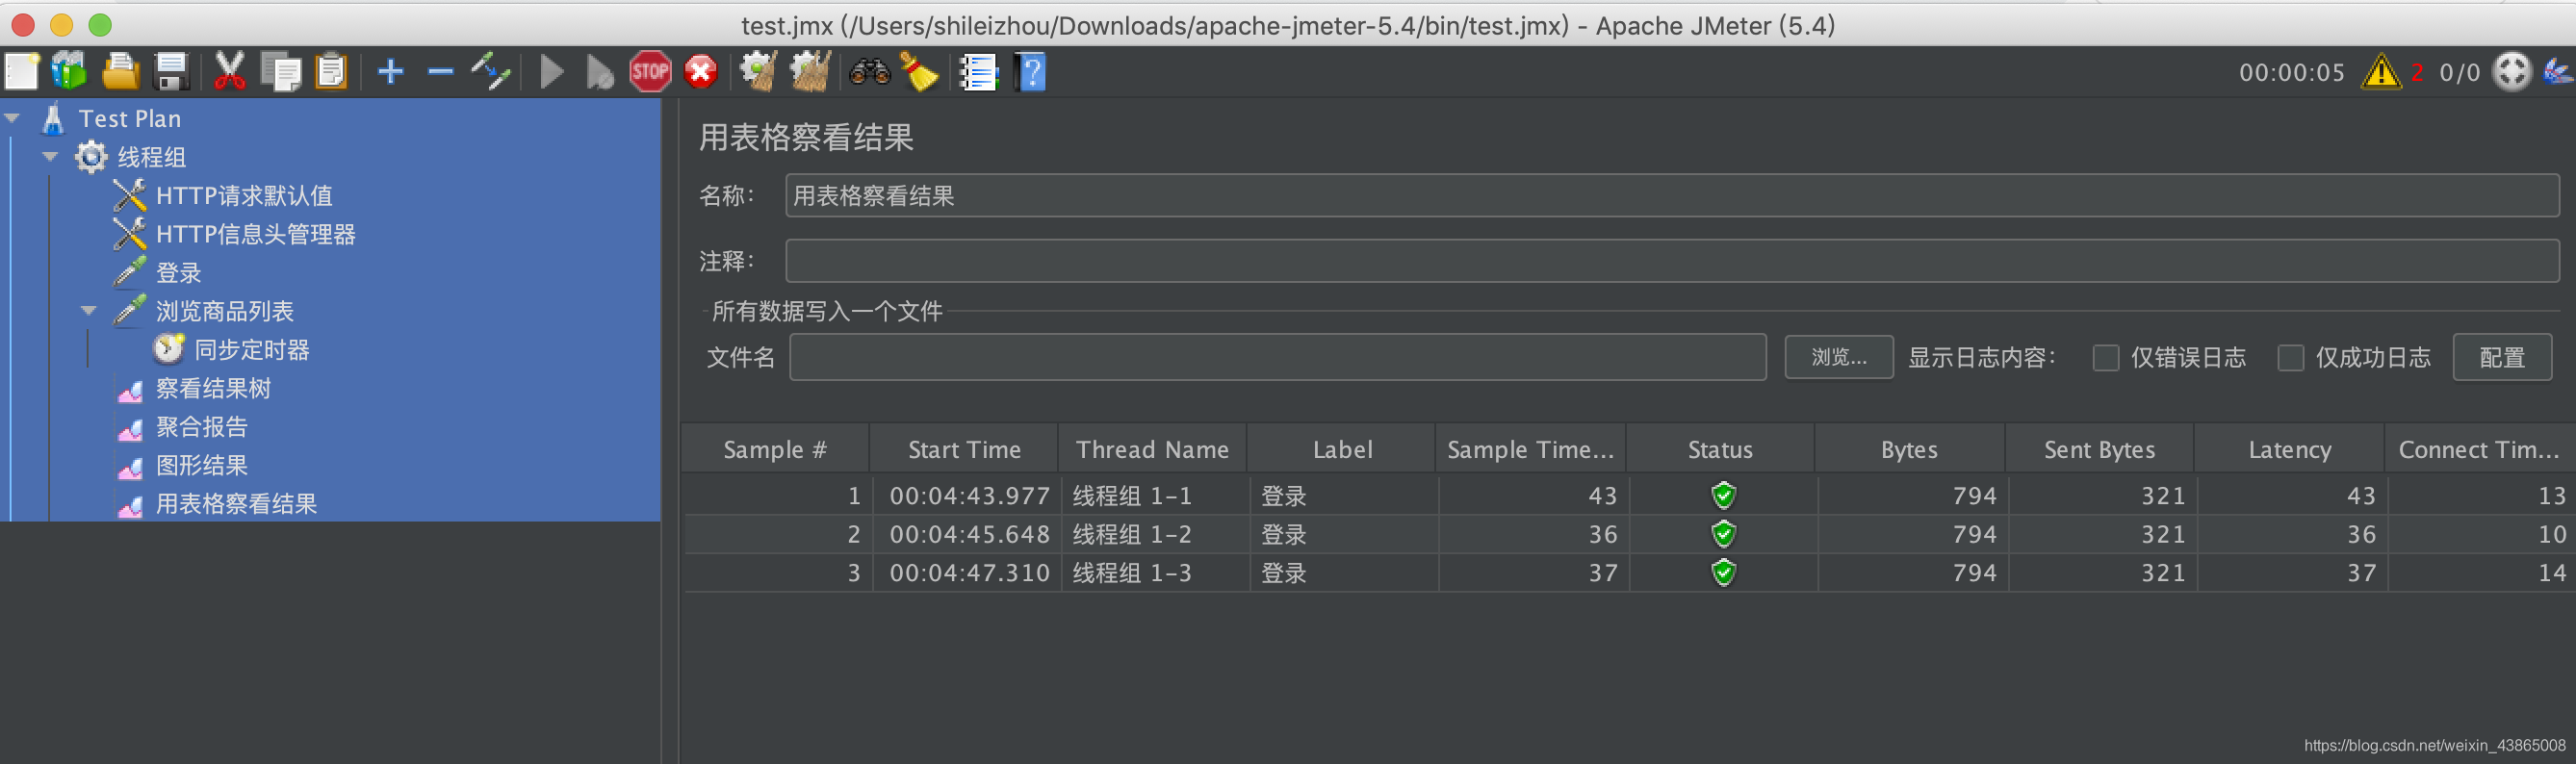Image resolution: width=2576 pixels, height=764 pixels.
Task: Click the remote engine status icon
Action: click(x=2511, y=72)
